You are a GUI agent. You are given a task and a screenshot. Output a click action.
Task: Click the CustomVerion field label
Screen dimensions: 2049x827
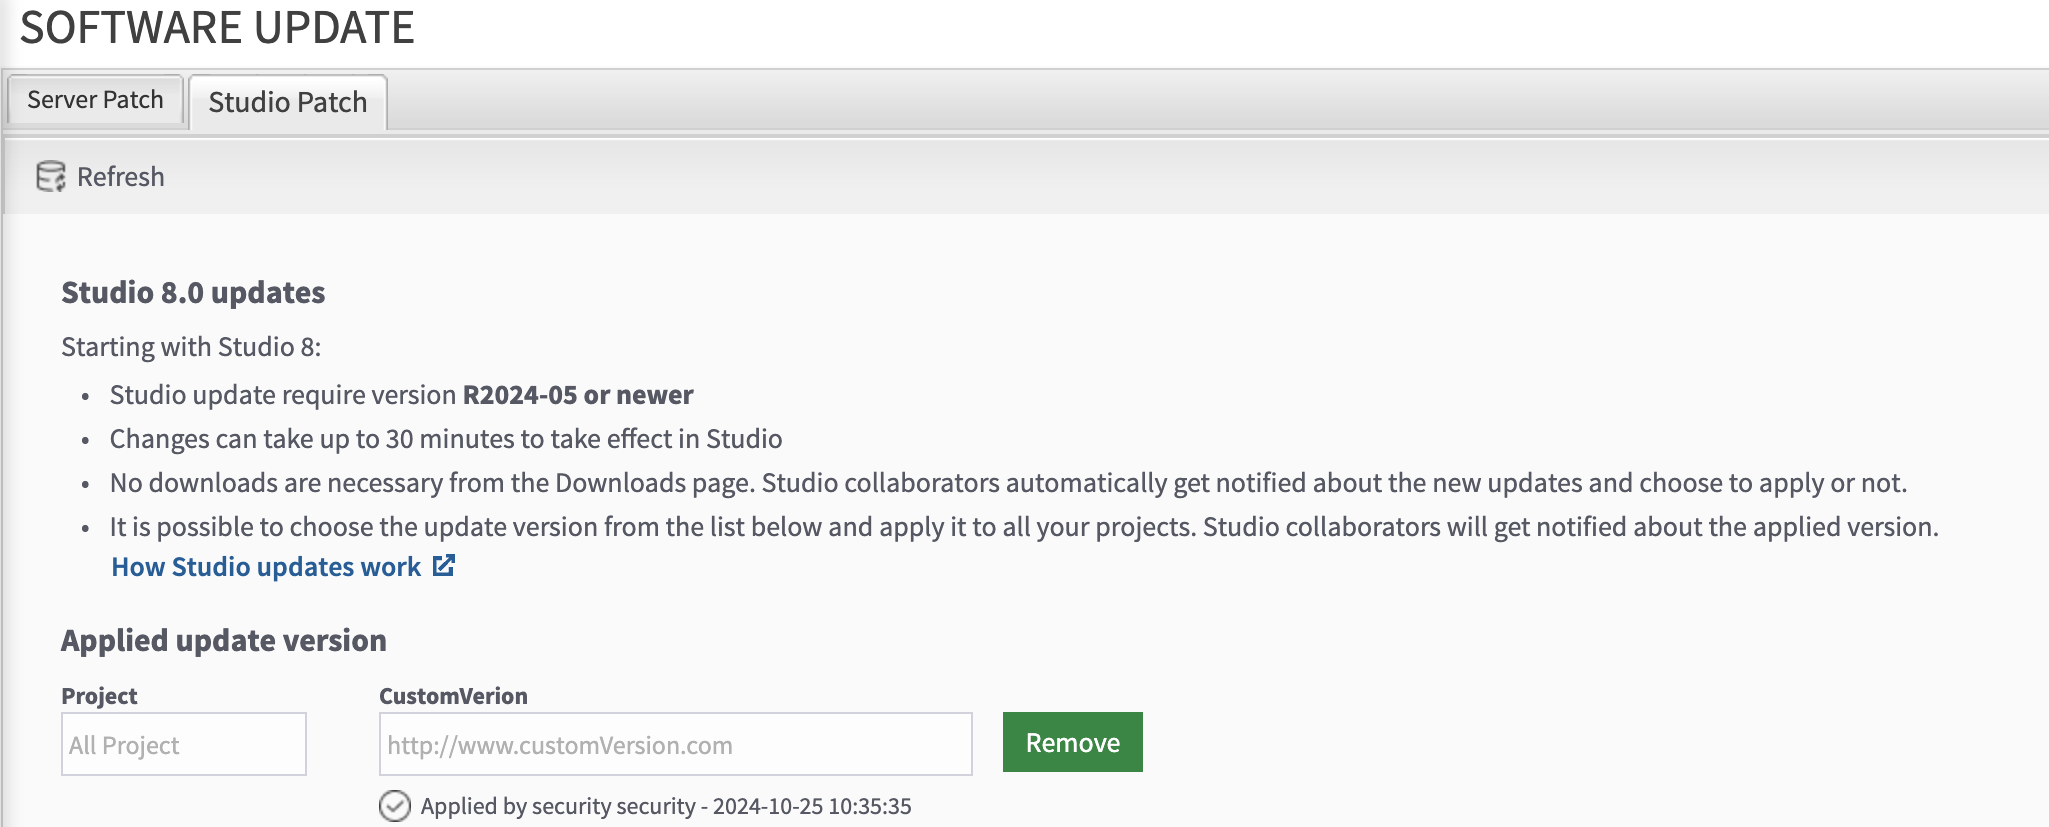[x=453, y=696]
